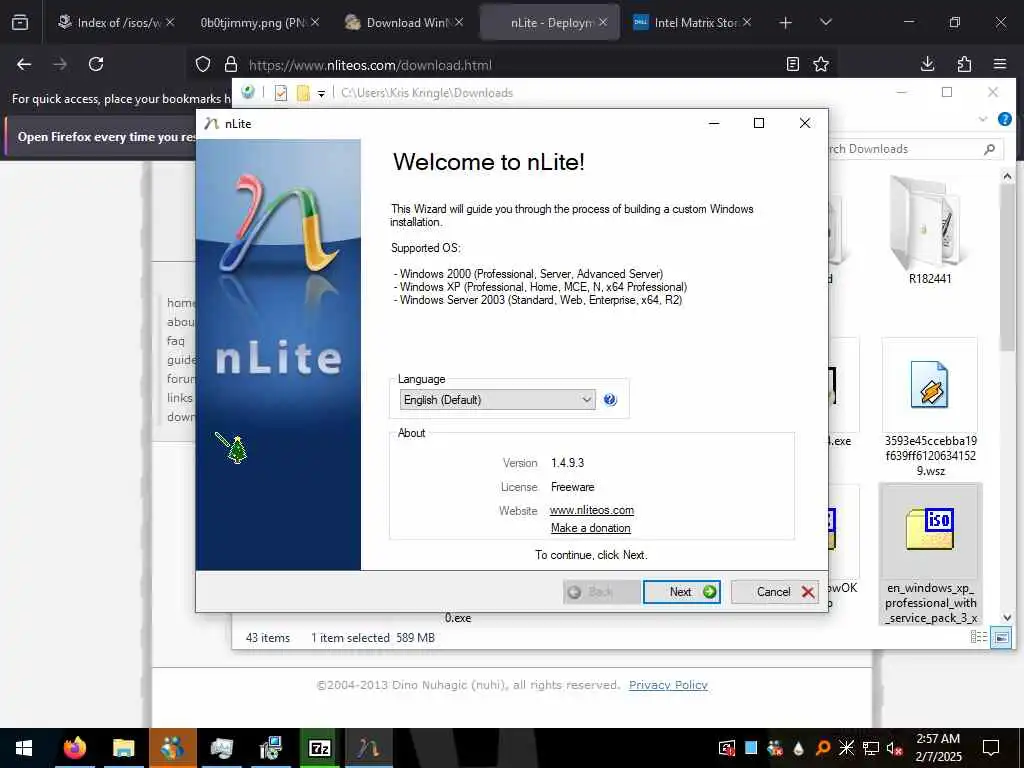1024x768 pixels.
Task: Click the Firefox back arrow
Action: (24, 64)
